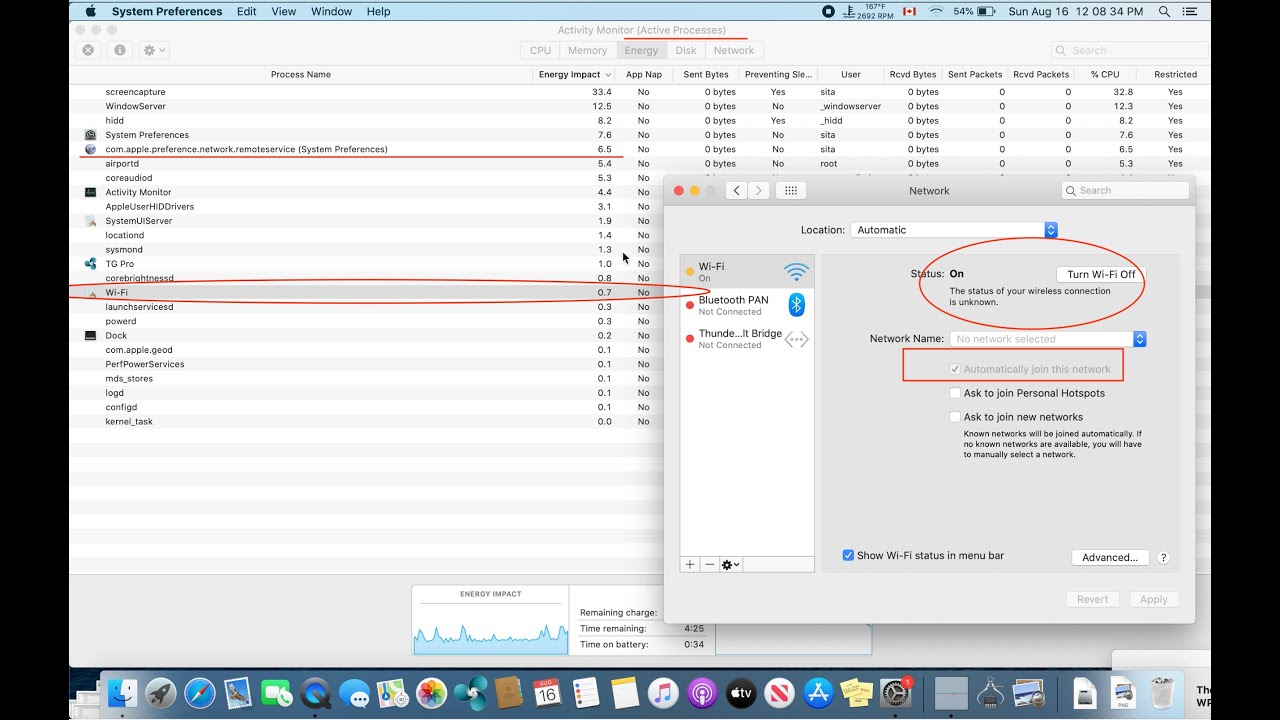Go back in Network preferences window
This screenshot has height=720, width=1280.
tap(737, 190)
